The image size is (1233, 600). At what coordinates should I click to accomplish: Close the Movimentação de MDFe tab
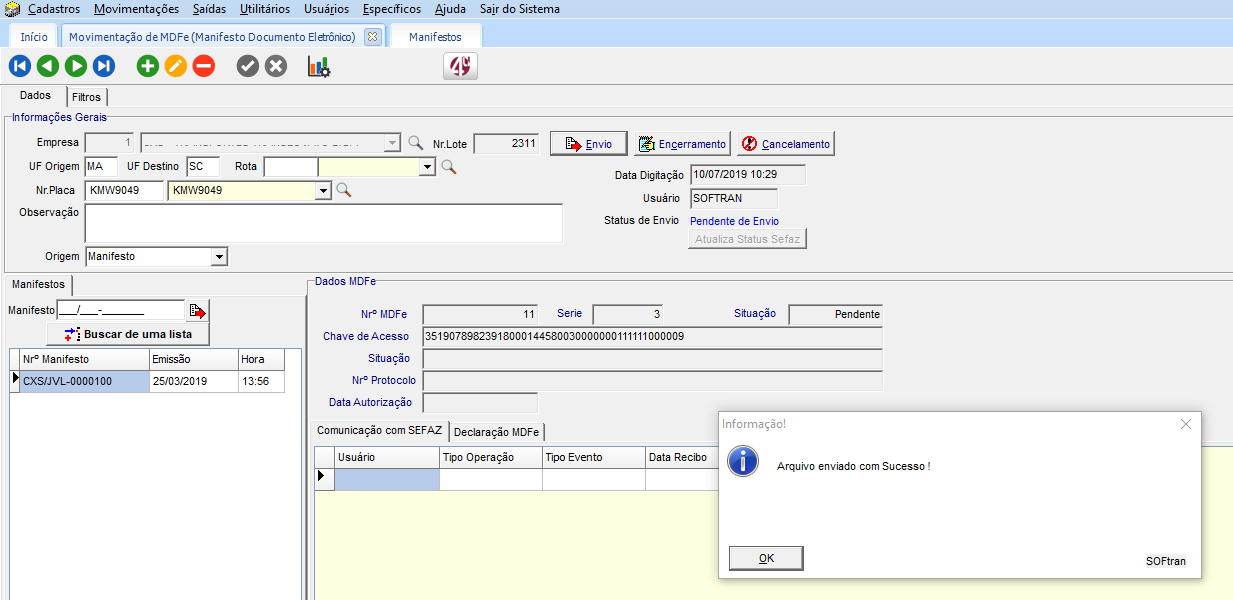[x=372, y=36]
